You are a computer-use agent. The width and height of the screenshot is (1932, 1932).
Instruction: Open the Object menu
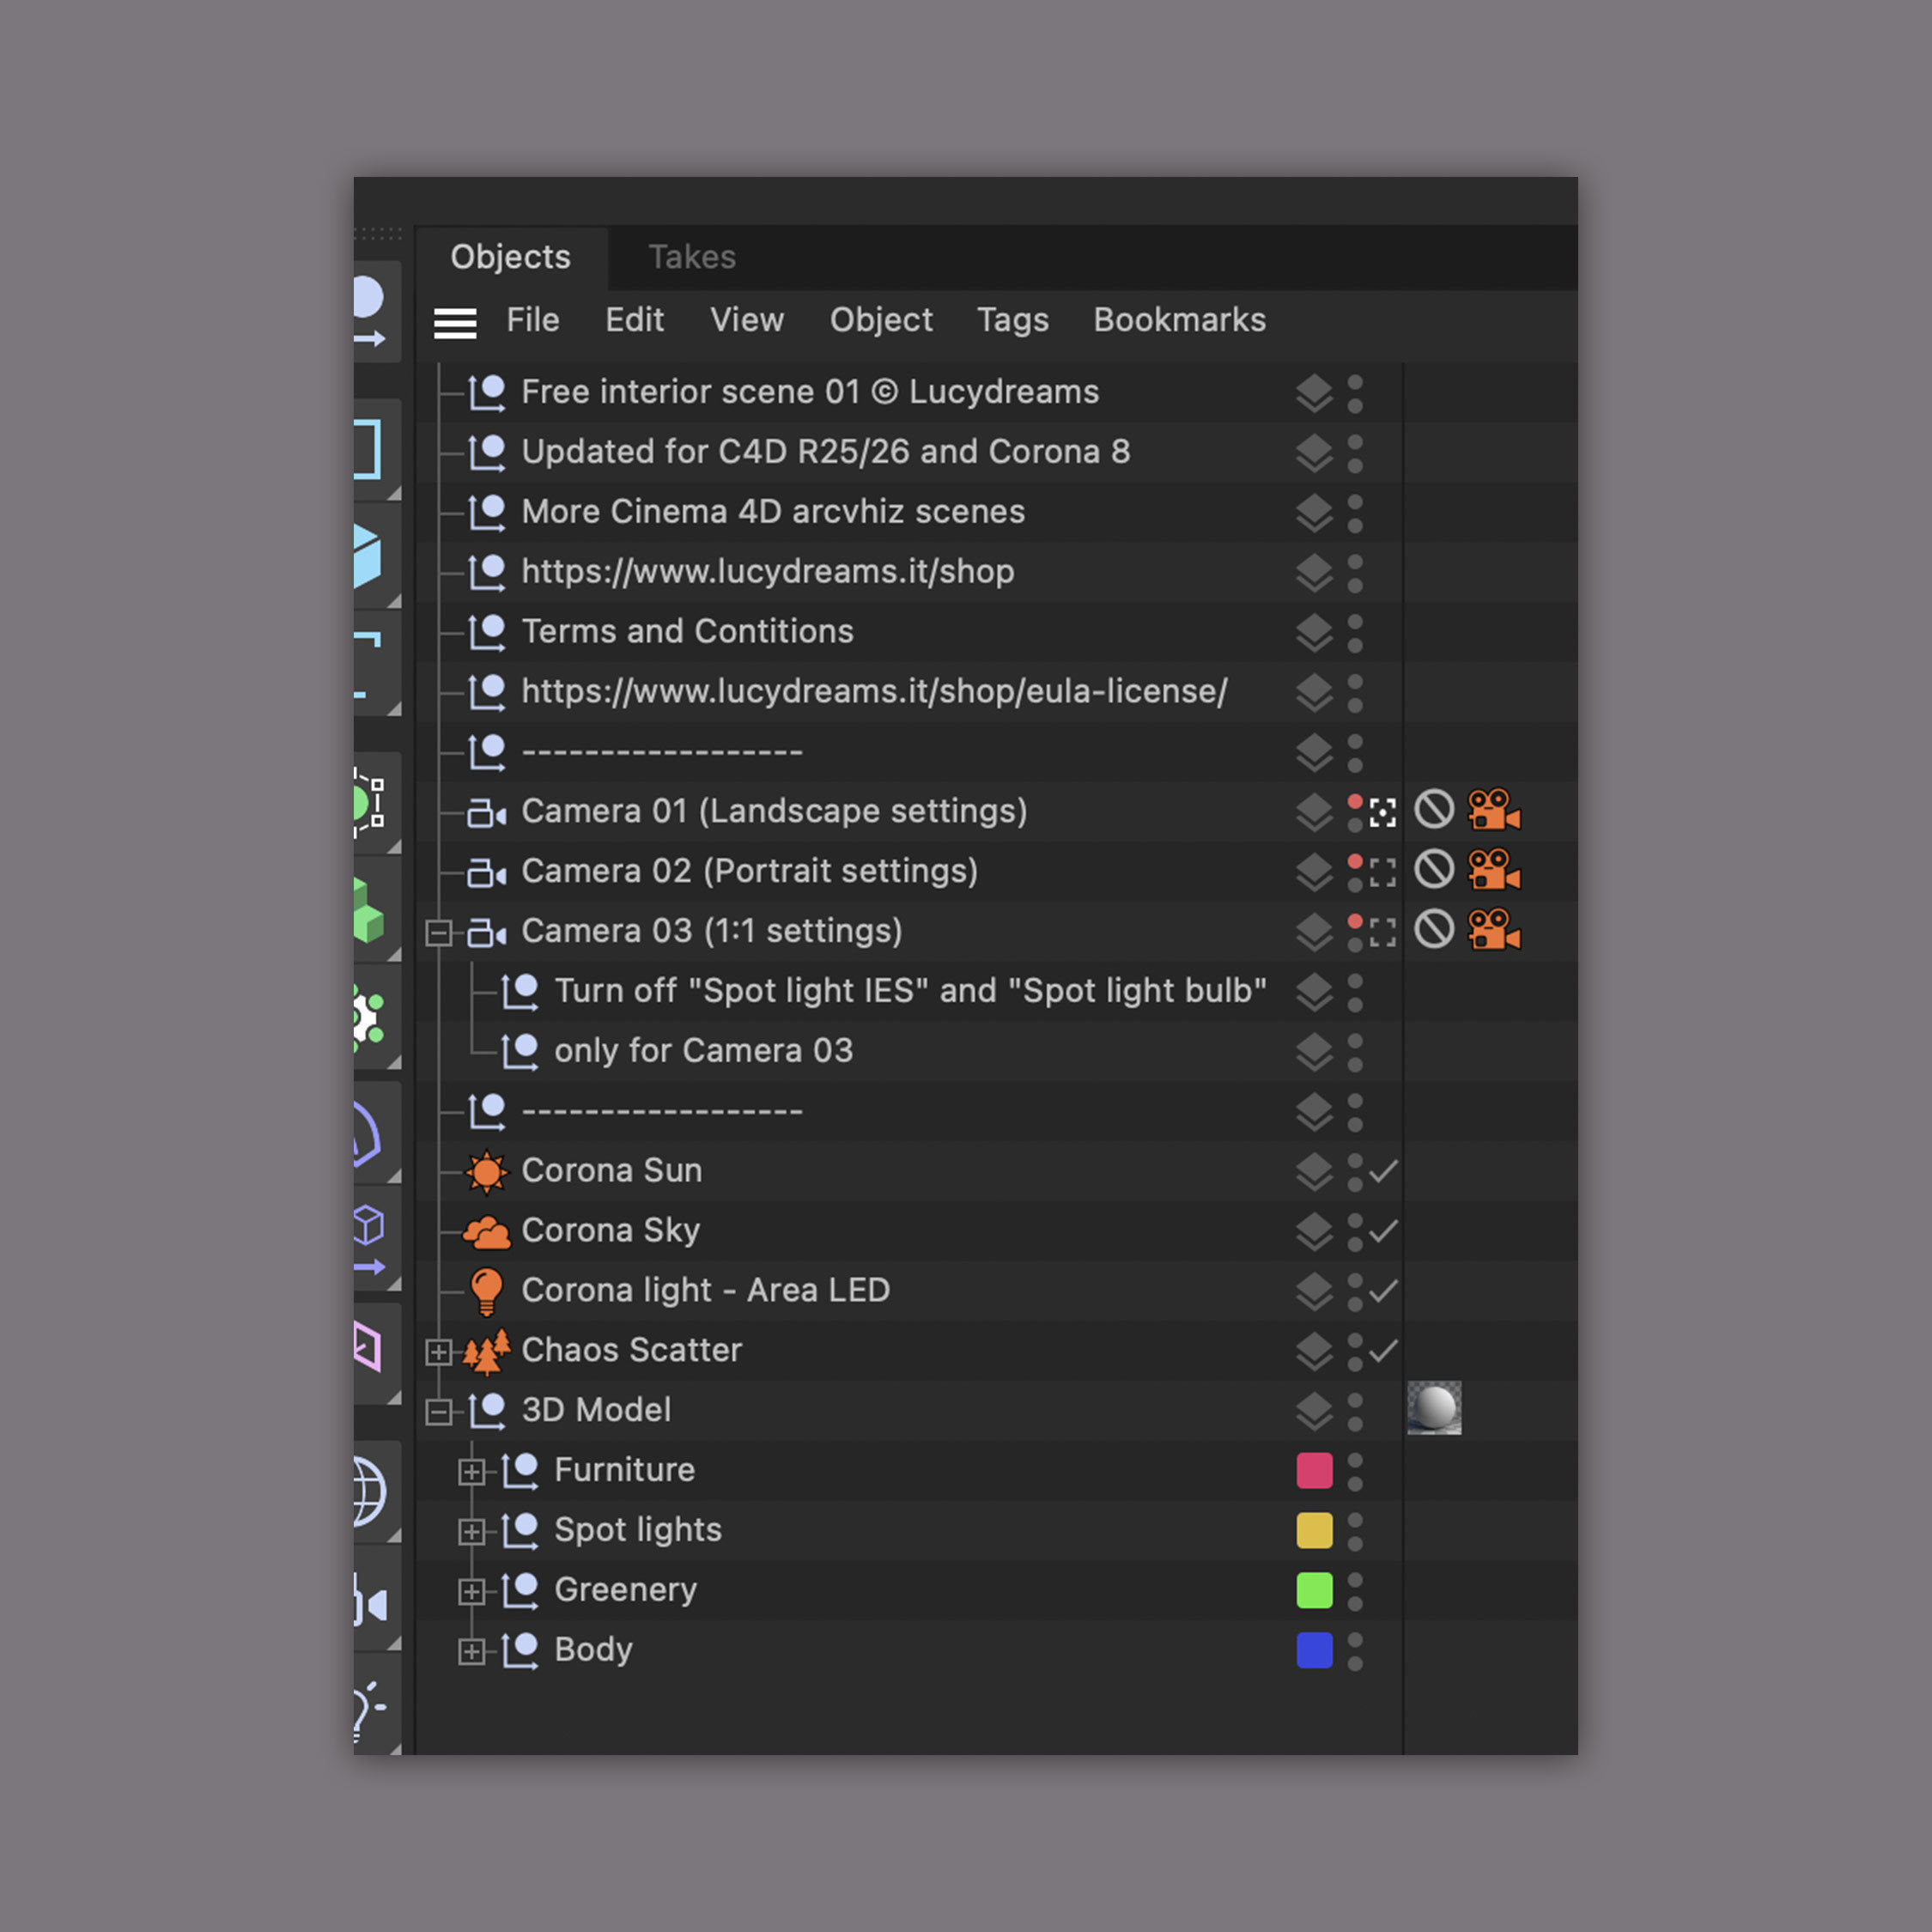click(x=881, y=320)
